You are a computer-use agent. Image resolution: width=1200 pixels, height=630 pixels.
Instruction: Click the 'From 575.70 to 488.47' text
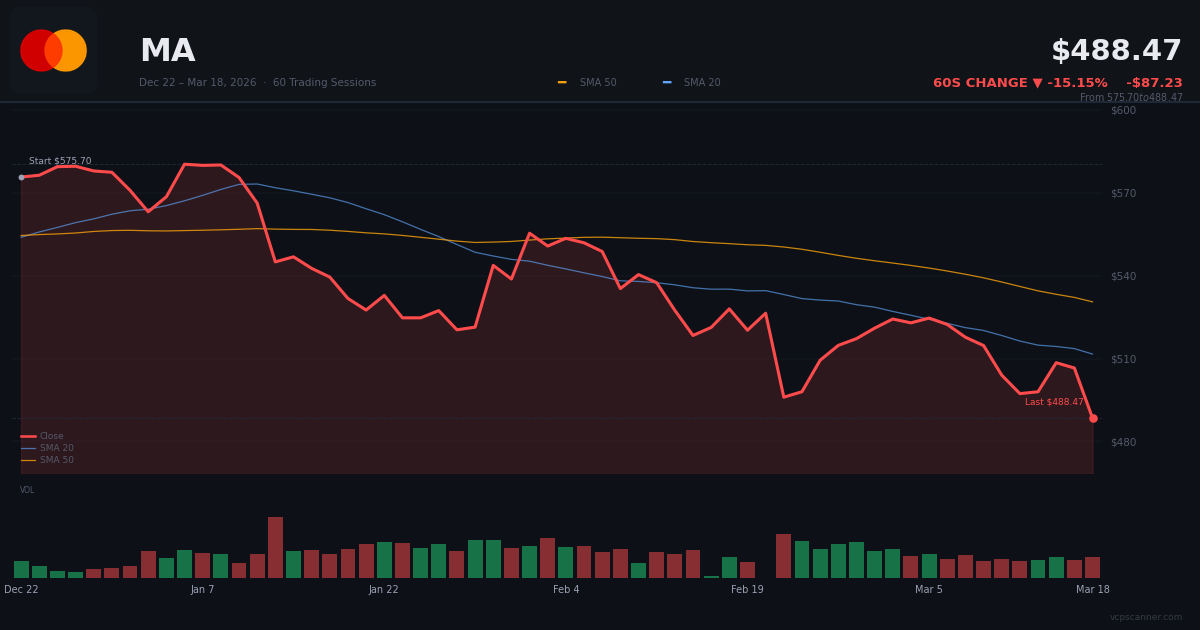[x=1131, y=98]
